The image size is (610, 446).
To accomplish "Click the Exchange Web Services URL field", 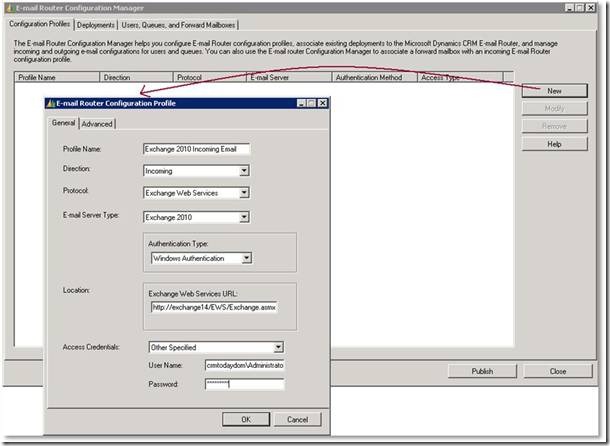I will click(213, 307).
